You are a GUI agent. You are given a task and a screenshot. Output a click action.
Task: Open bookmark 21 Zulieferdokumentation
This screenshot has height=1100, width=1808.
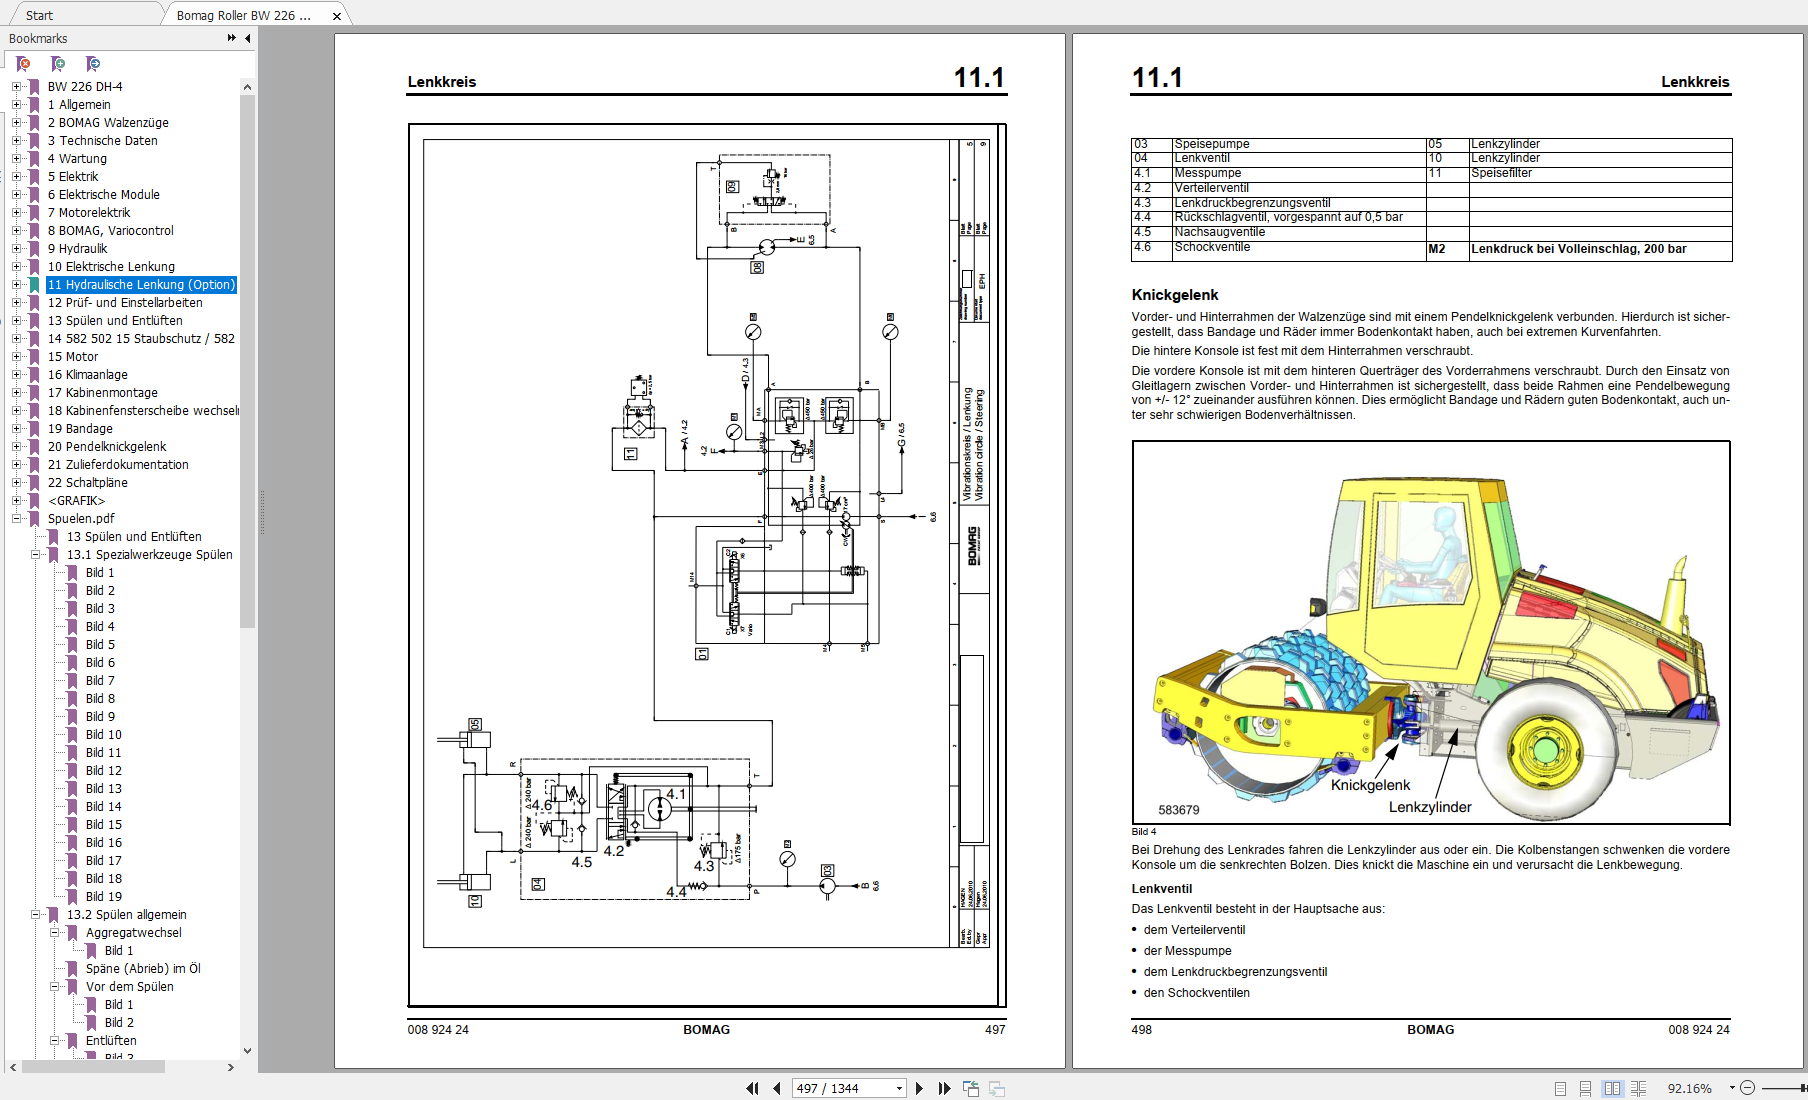[x=118, y=465]
